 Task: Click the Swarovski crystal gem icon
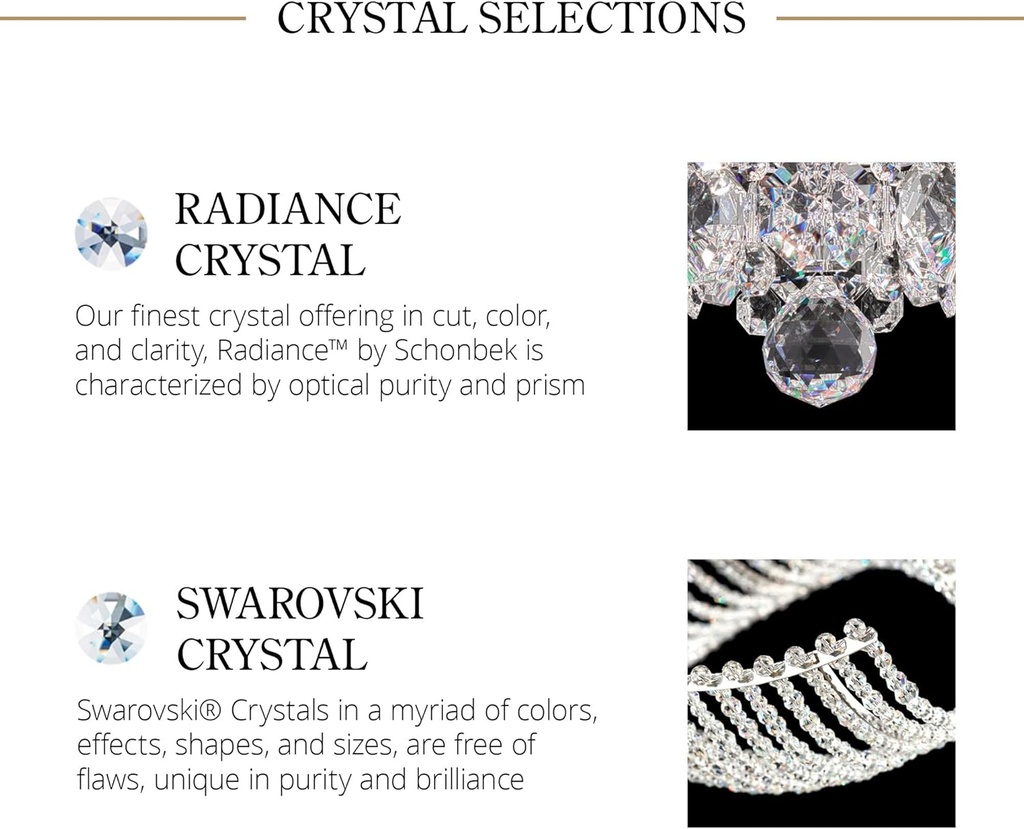tap(112, 627)
